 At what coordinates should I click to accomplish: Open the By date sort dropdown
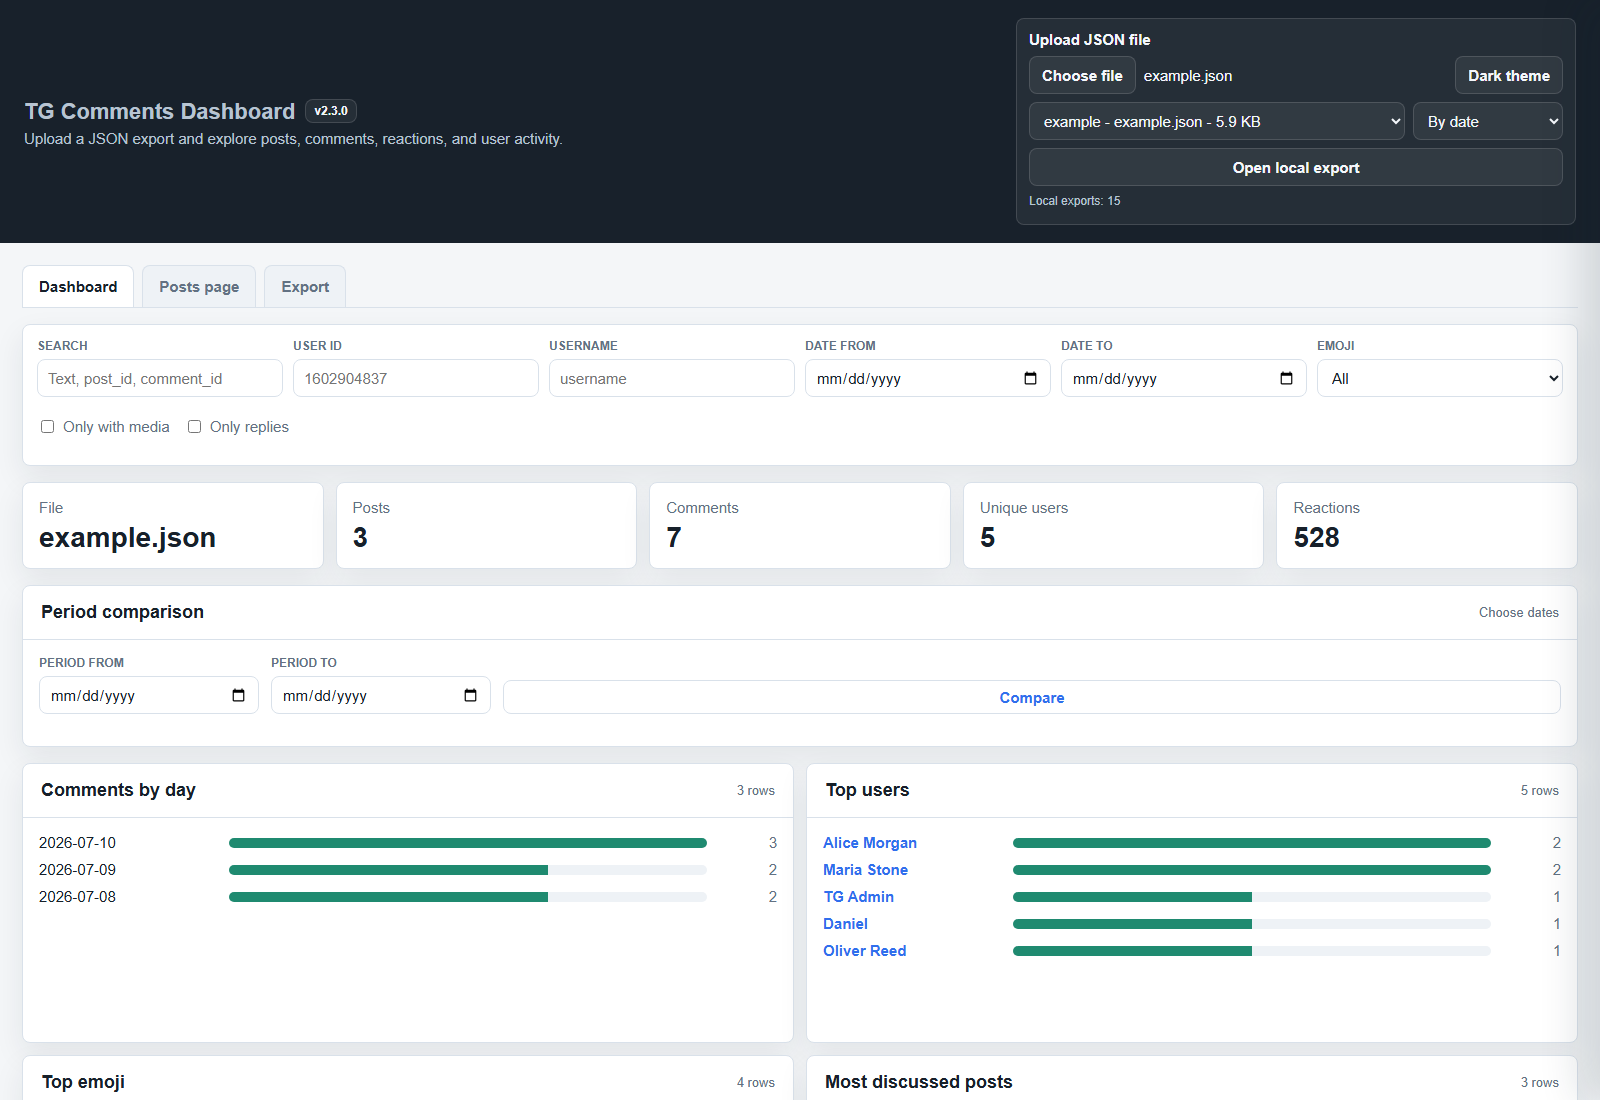pyautogui.click(x=1488, y=121)
